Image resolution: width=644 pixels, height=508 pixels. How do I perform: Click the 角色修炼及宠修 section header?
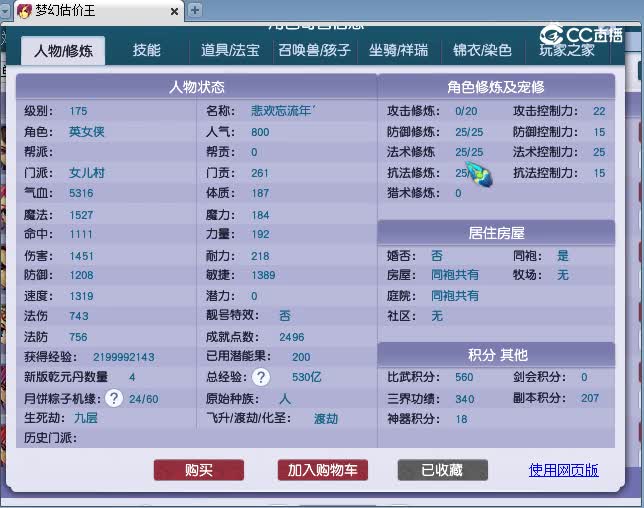coord(496,87)
